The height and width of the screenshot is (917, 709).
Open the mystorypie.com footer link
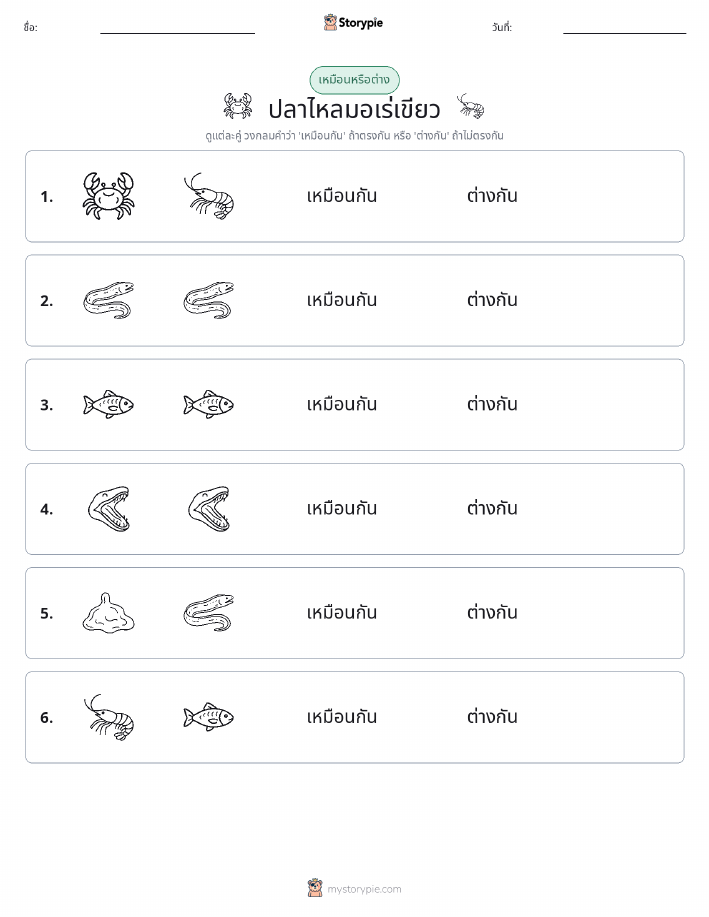click(354, 888)
